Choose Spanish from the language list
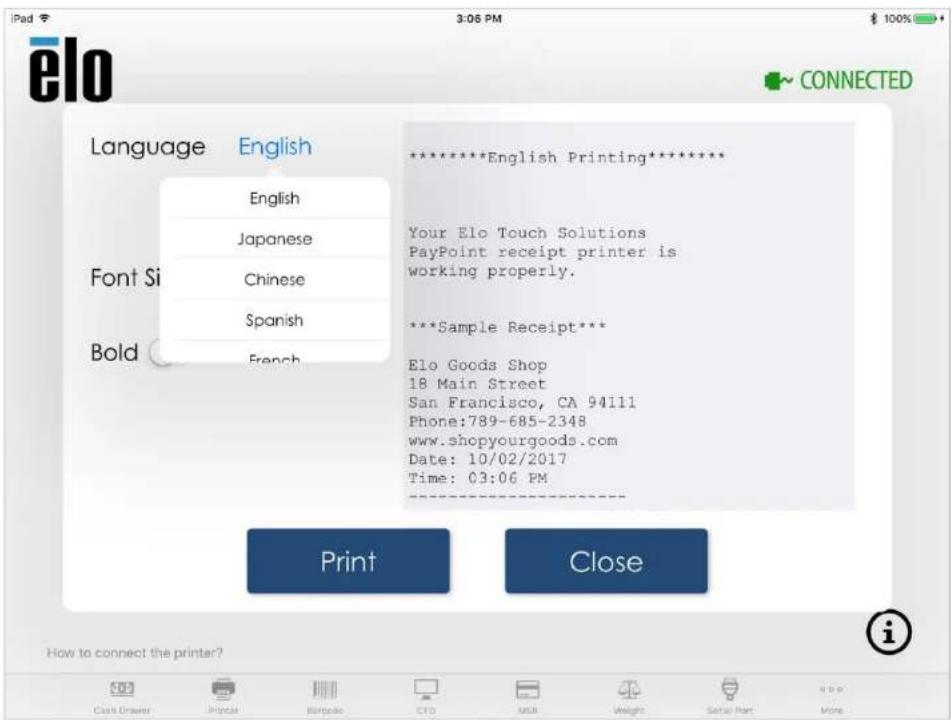Image resolution: width=951 pixels, height=720 pixels. (x=275, y=320)
